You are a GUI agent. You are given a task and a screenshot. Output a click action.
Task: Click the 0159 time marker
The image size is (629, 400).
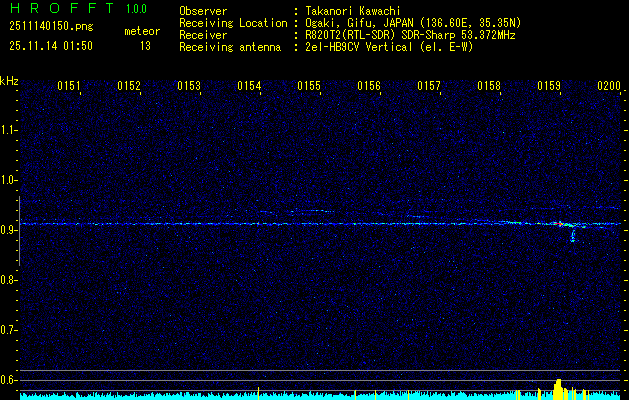click(549, 86)
